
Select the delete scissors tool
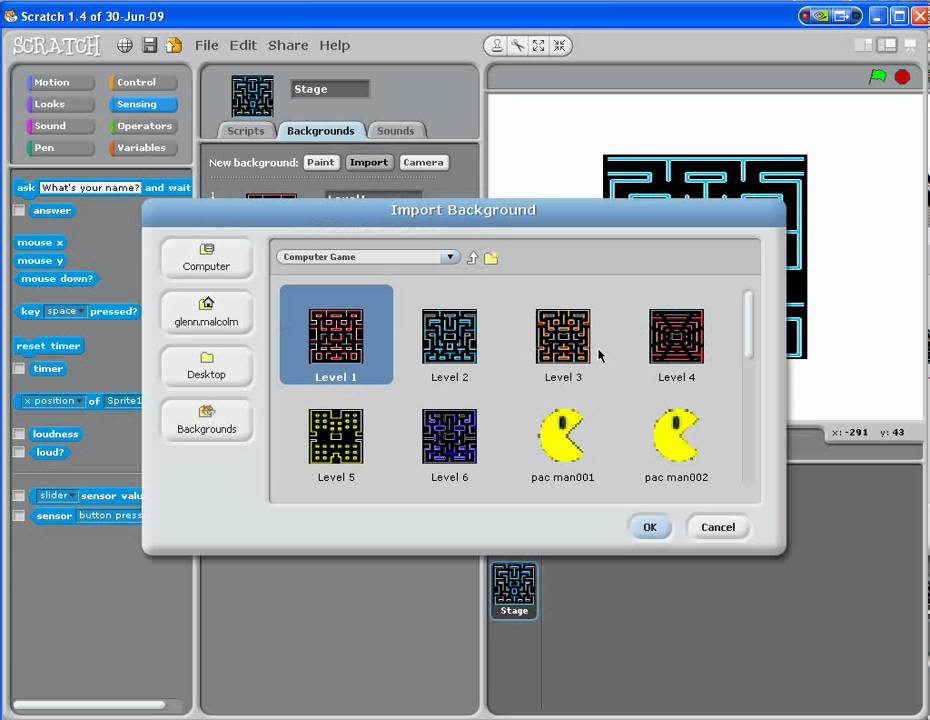click(x=518, y=46)
